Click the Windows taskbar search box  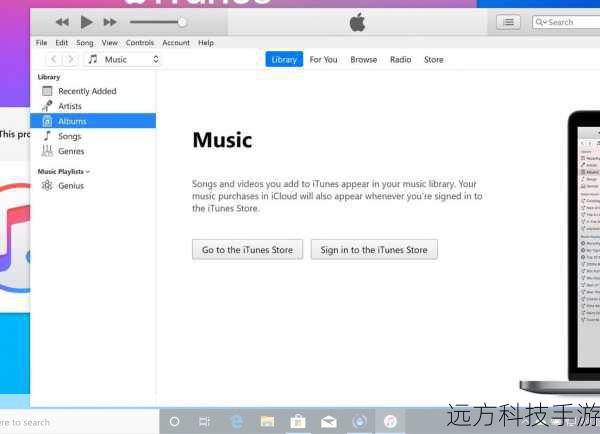pyautogui.click(x=79, y=422)
